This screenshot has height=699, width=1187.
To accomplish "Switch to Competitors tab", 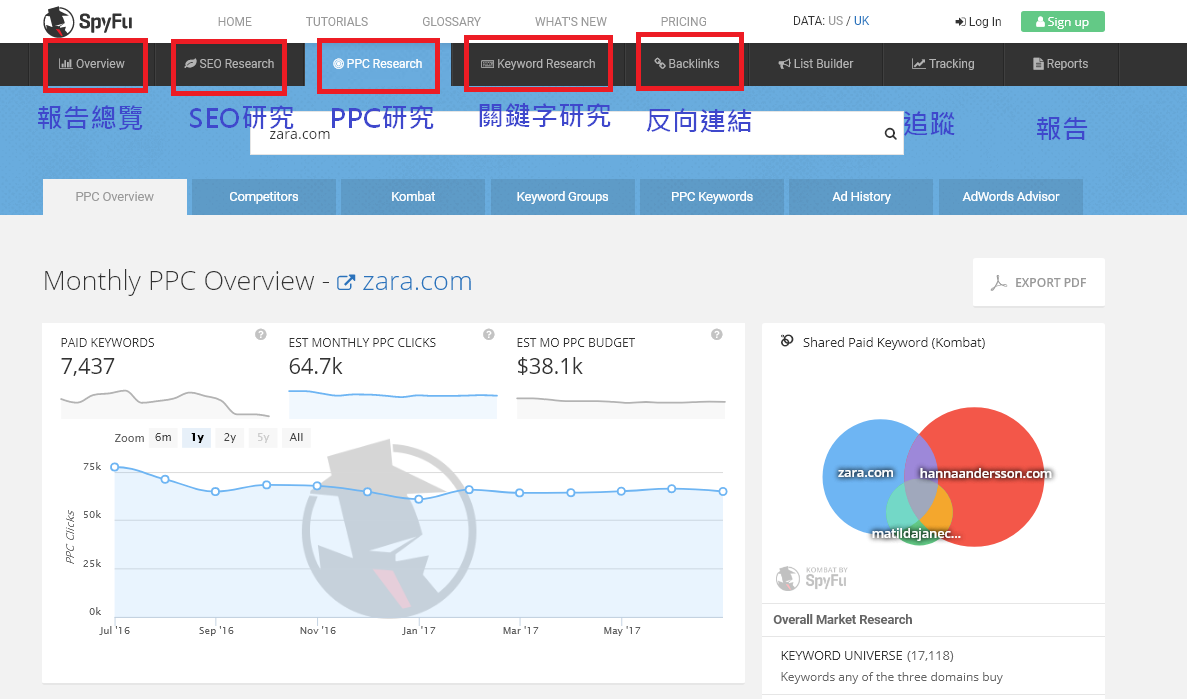I will tap(263, 197).
